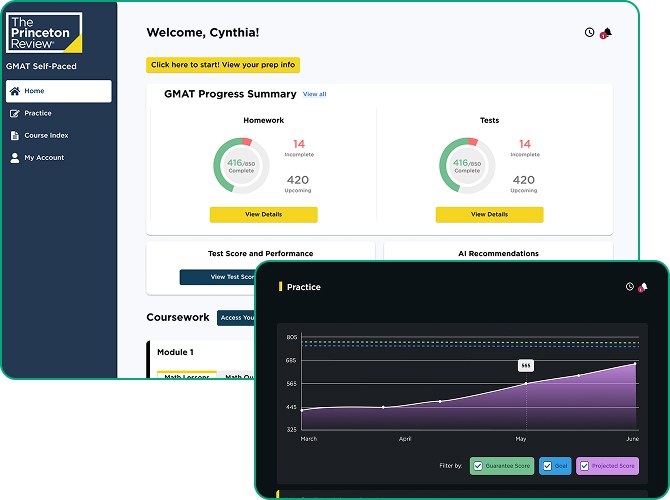Viewport: 670px width, 500px height.
Task: Click the Course Index document icon
Action: tap(14, 135)
